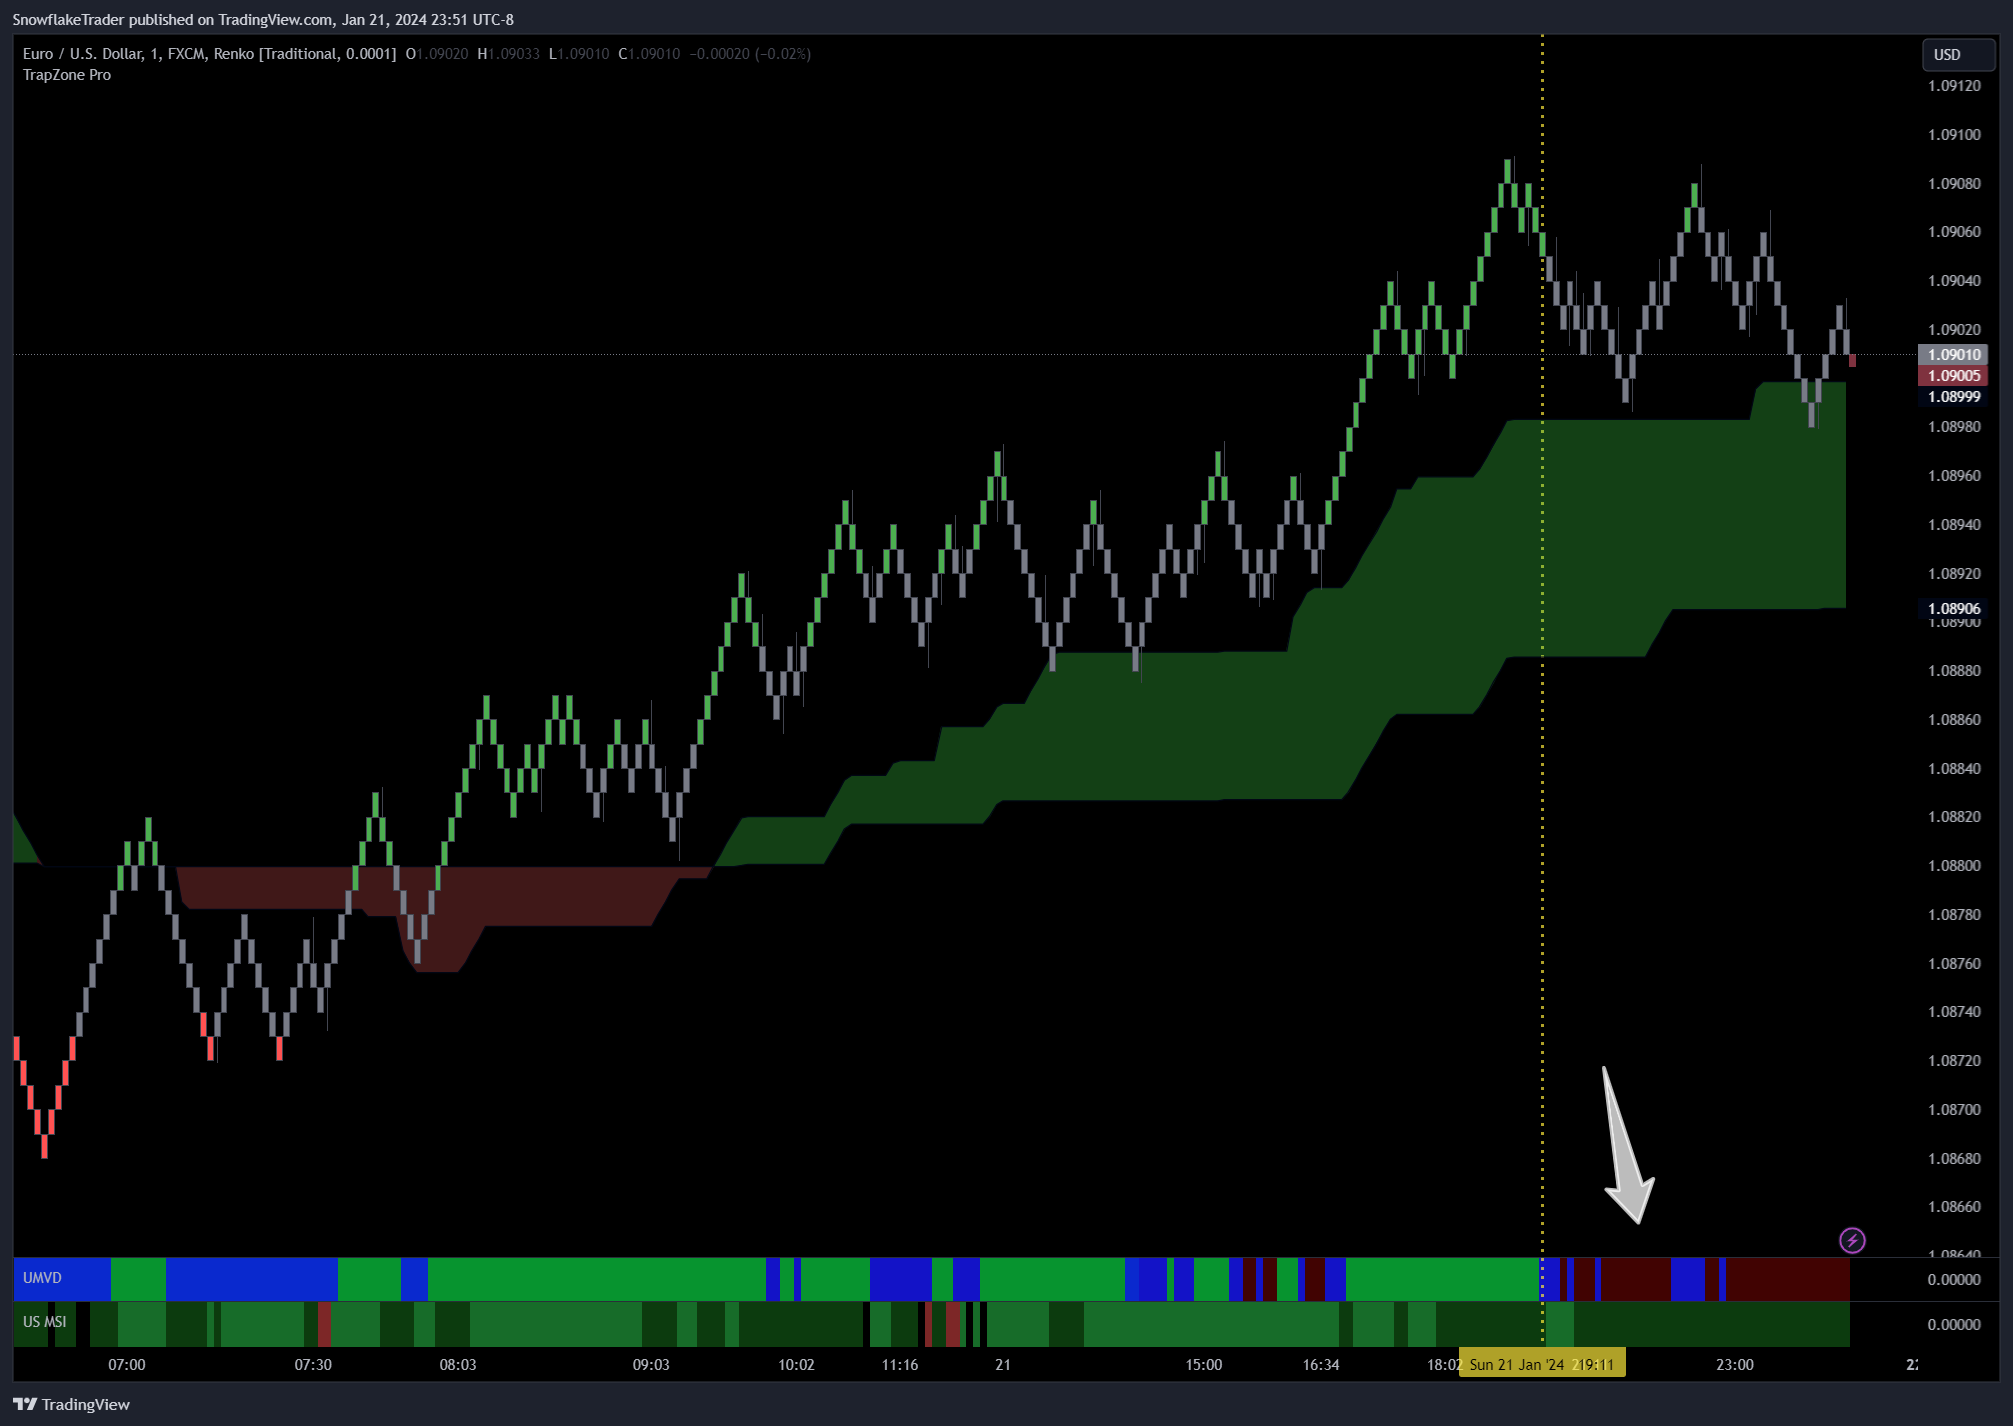2013x1426 pixels.
Task: Click the UMVD pane 0.00000 value
Action: click(x=1954, y=1279)
